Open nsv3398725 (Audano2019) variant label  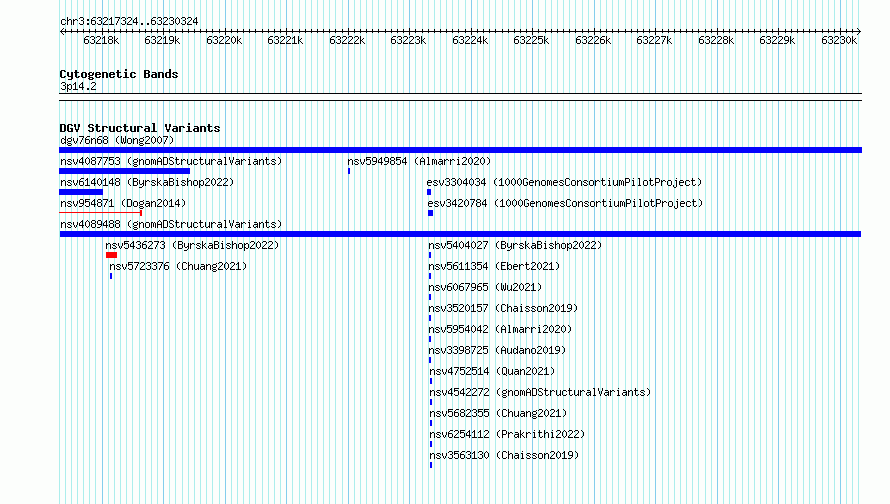[x=497, y=350]
